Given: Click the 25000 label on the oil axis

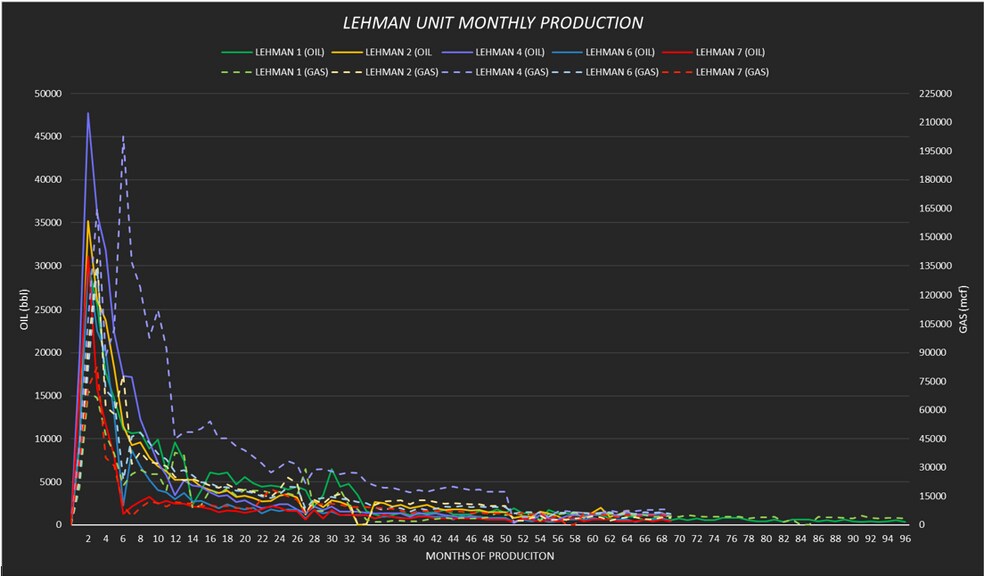Looking at the screenshot, I should (48, 309).
